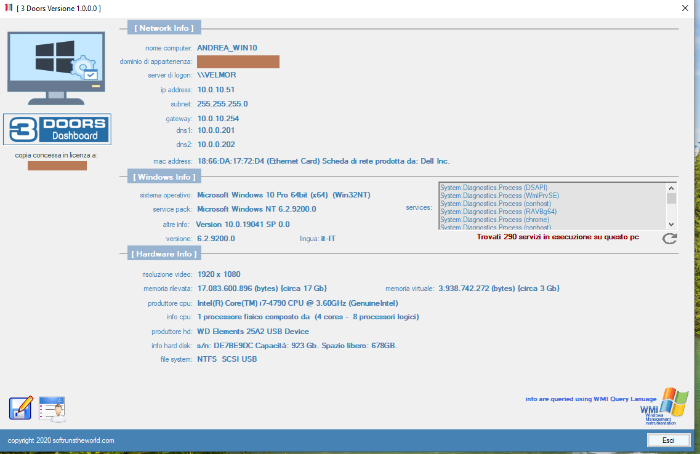
Task: Select the Process (DSAPI) service entry
Action: [494, 187]
